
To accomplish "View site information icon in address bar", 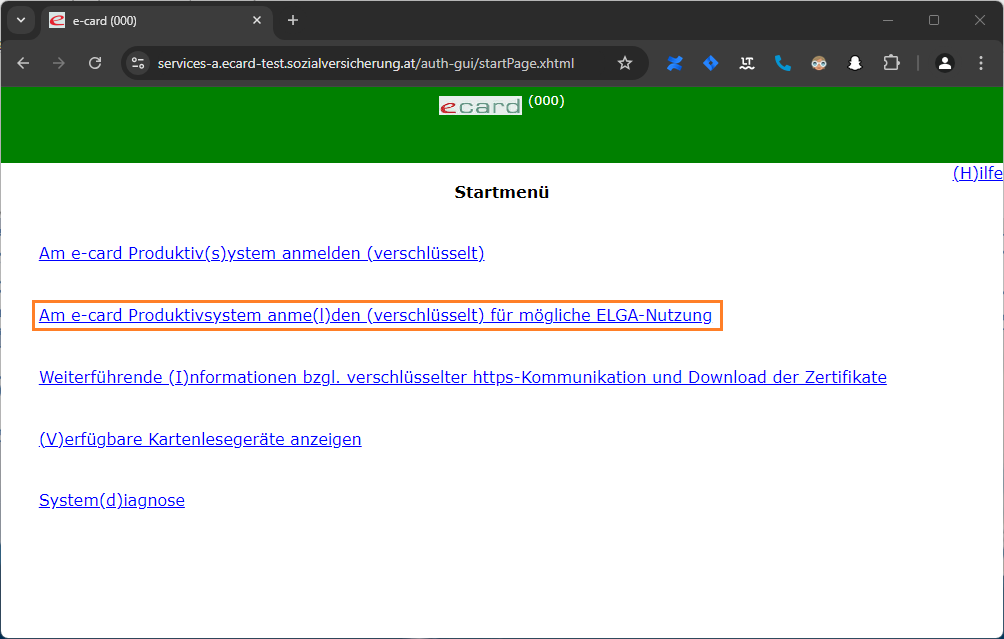I will (x=138, y=63).
